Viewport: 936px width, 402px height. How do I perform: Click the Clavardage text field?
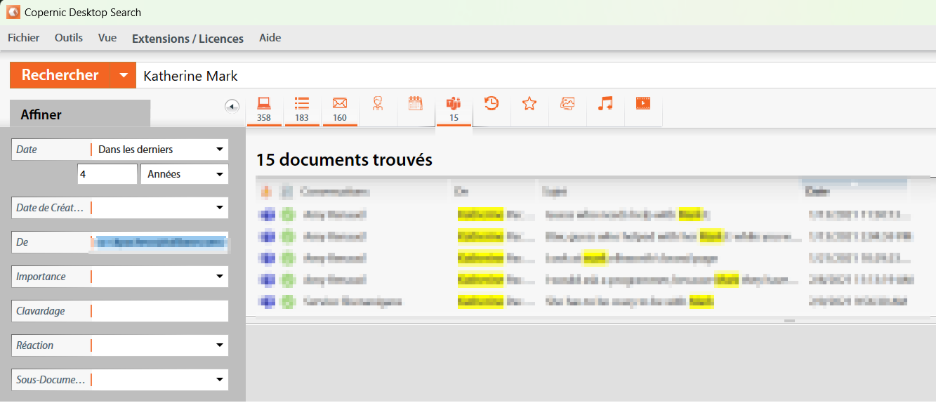pos(159,311)
